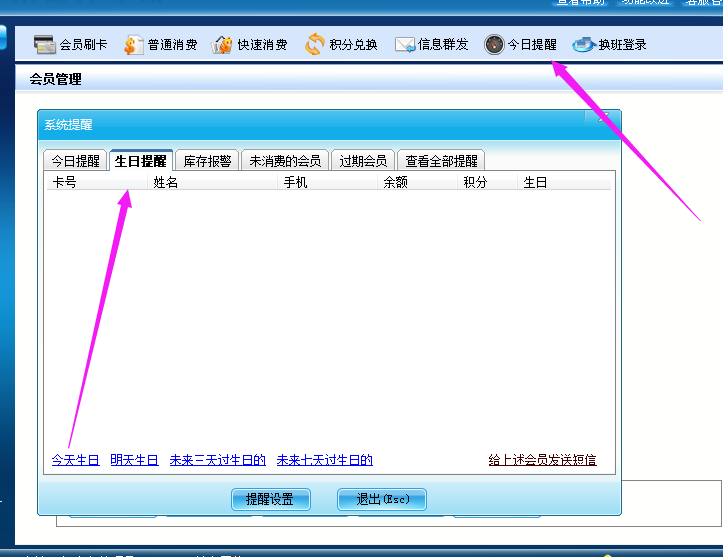The height and width of the screenshot is (557, 723).
Task: Sort by 卡号 column header
Action: tap(97, 182)
